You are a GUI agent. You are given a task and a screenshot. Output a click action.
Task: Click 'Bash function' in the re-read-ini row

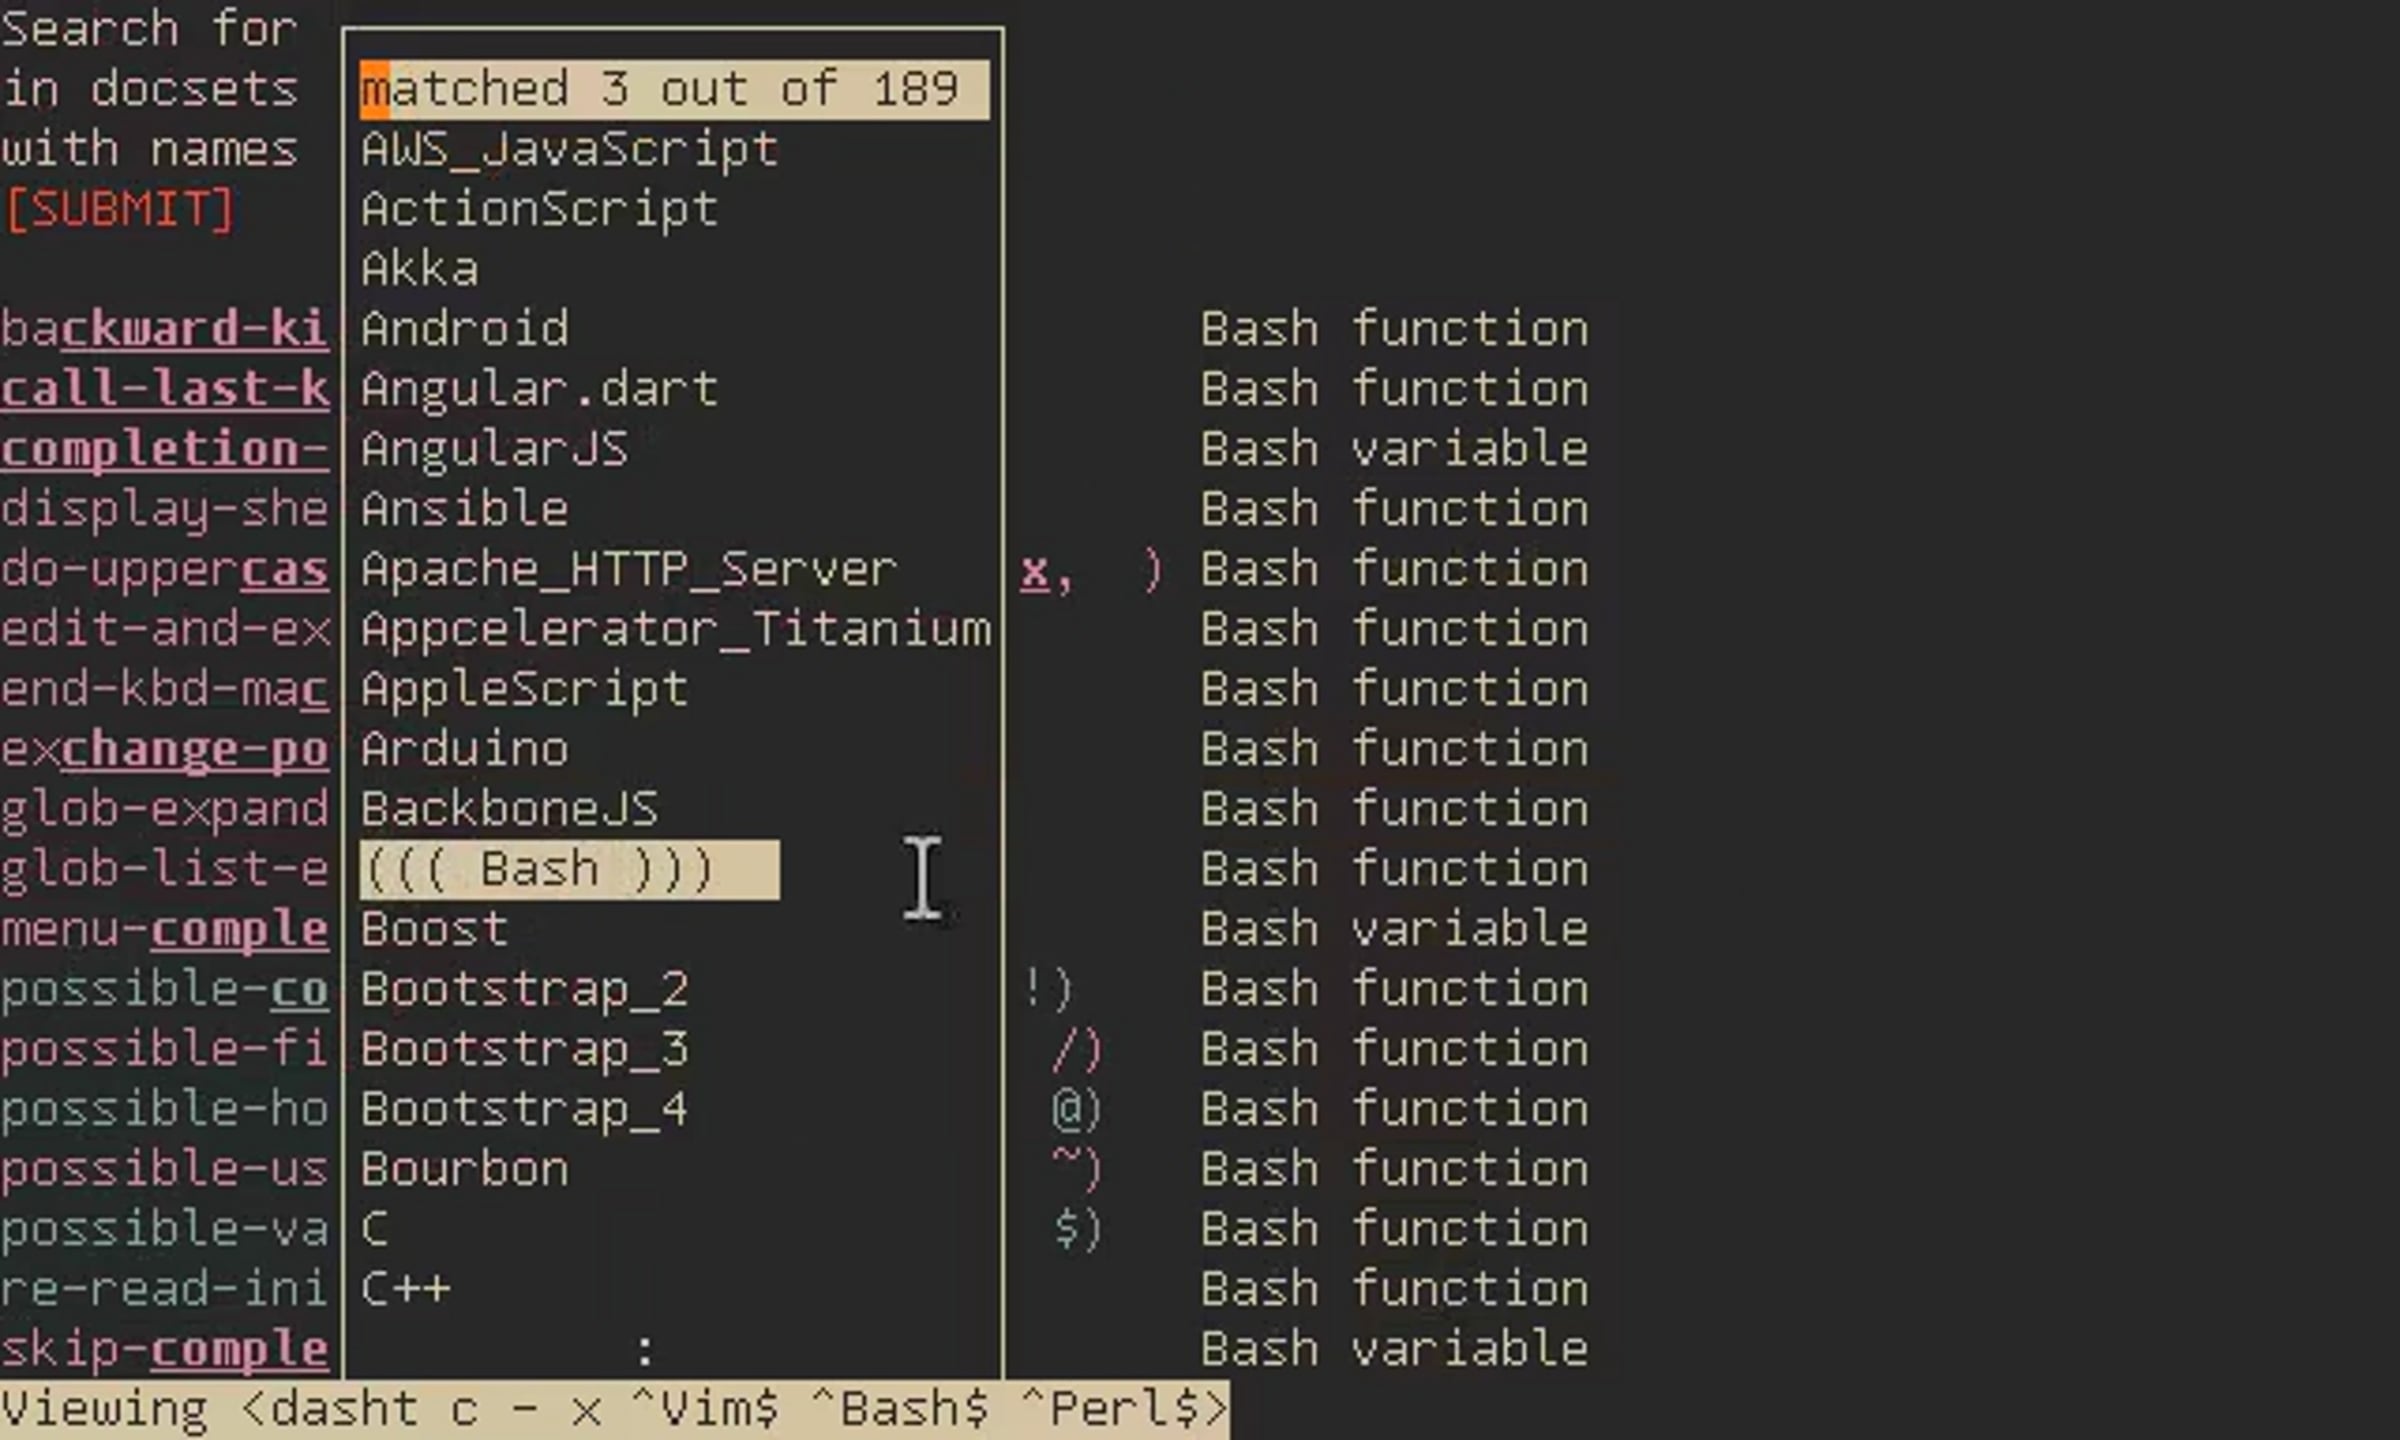(1395, 1290)
